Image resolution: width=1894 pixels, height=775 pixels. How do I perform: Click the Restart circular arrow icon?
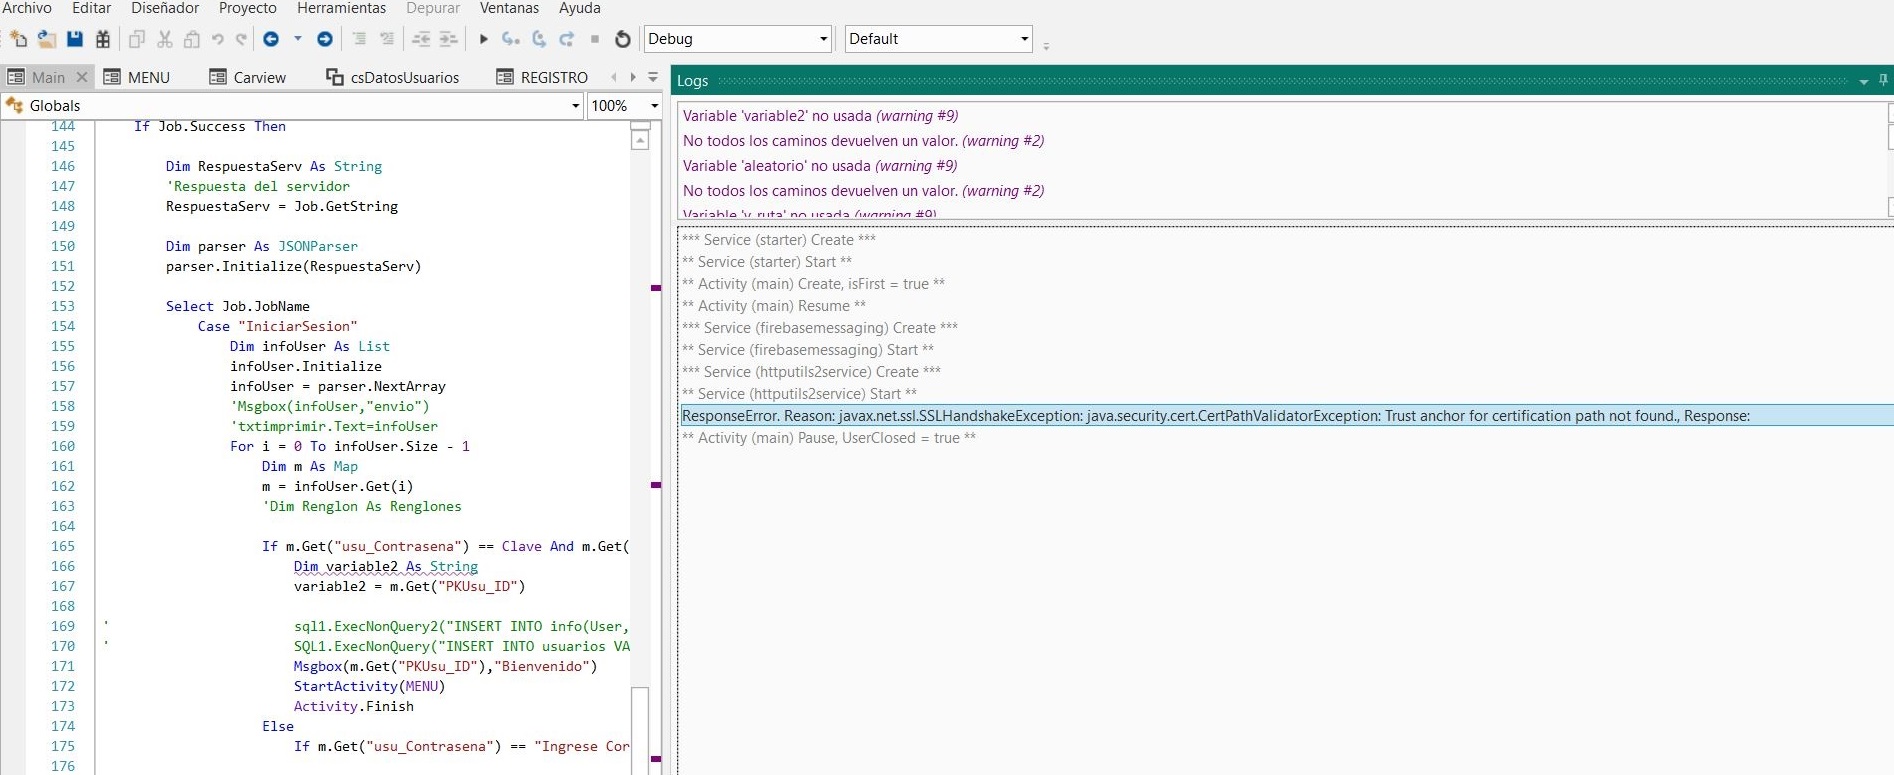[623, 39]
